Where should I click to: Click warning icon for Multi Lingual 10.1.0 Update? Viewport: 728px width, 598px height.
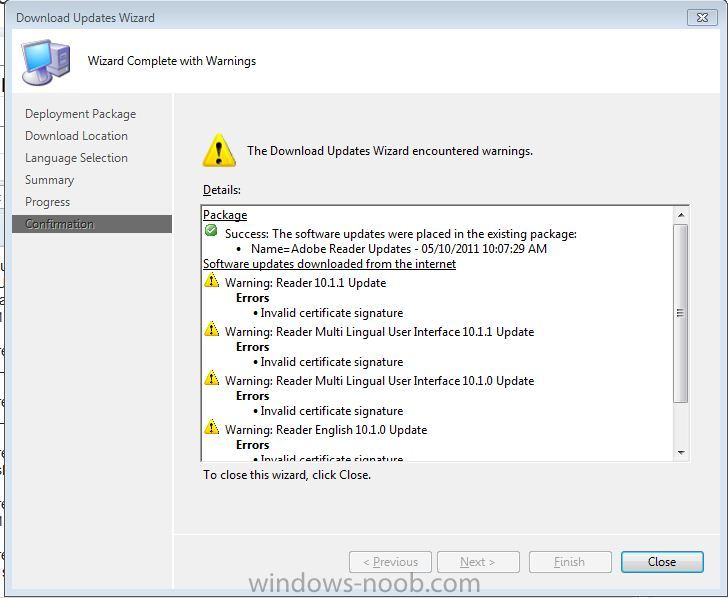(x=212, y=378)
